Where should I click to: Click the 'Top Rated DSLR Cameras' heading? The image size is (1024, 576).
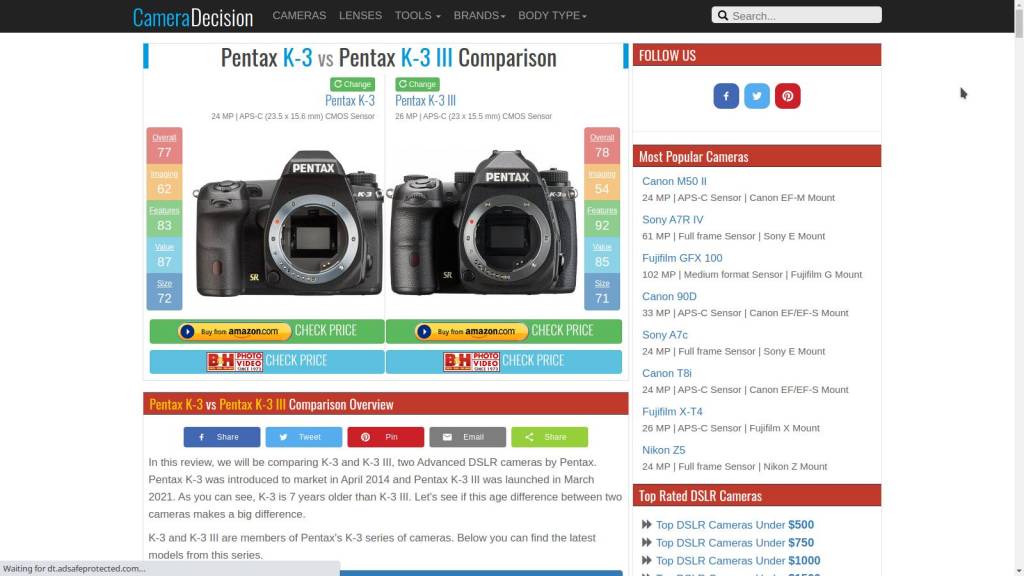tap(700, 496)
